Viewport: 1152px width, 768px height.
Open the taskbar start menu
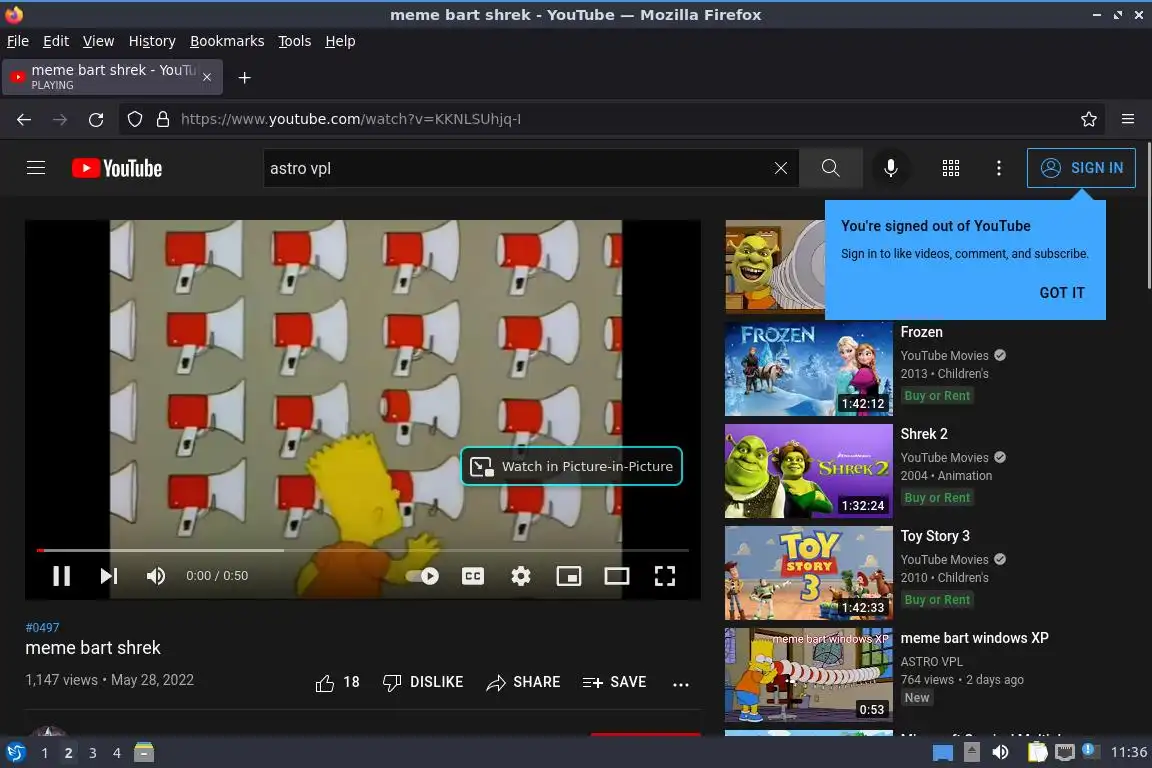[15, 753]
